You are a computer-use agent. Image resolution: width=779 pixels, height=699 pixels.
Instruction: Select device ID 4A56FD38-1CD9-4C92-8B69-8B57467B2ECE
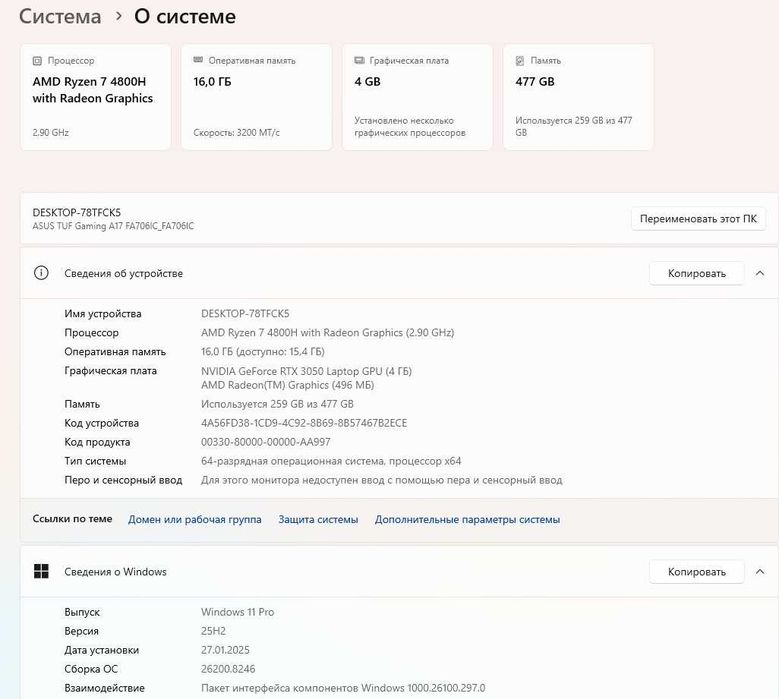304,423
